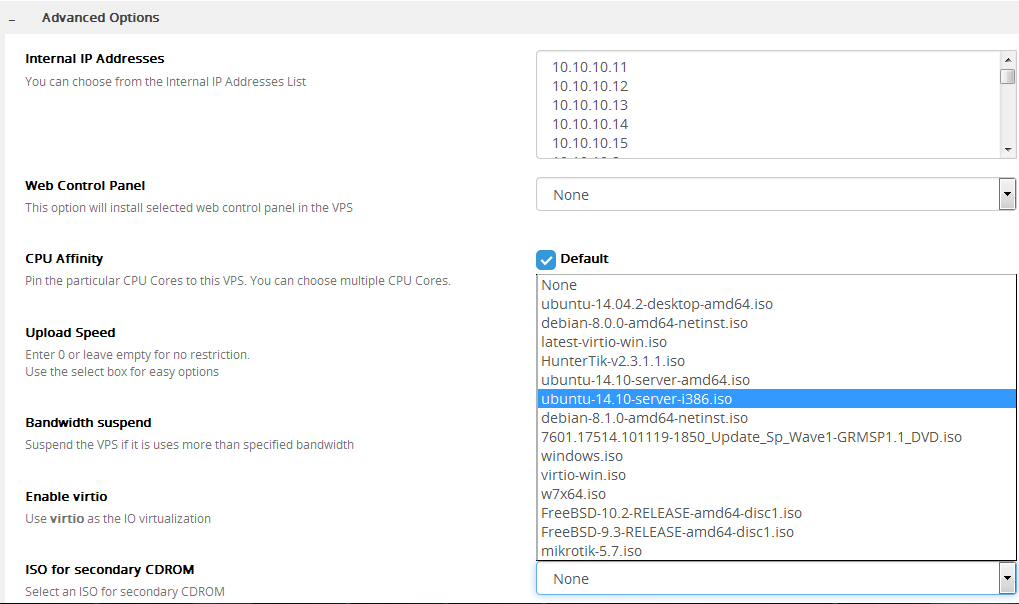Select FreeBSD-10.2-RELEASE-amd64-disc1.iso option

click(x=671, y=513)
